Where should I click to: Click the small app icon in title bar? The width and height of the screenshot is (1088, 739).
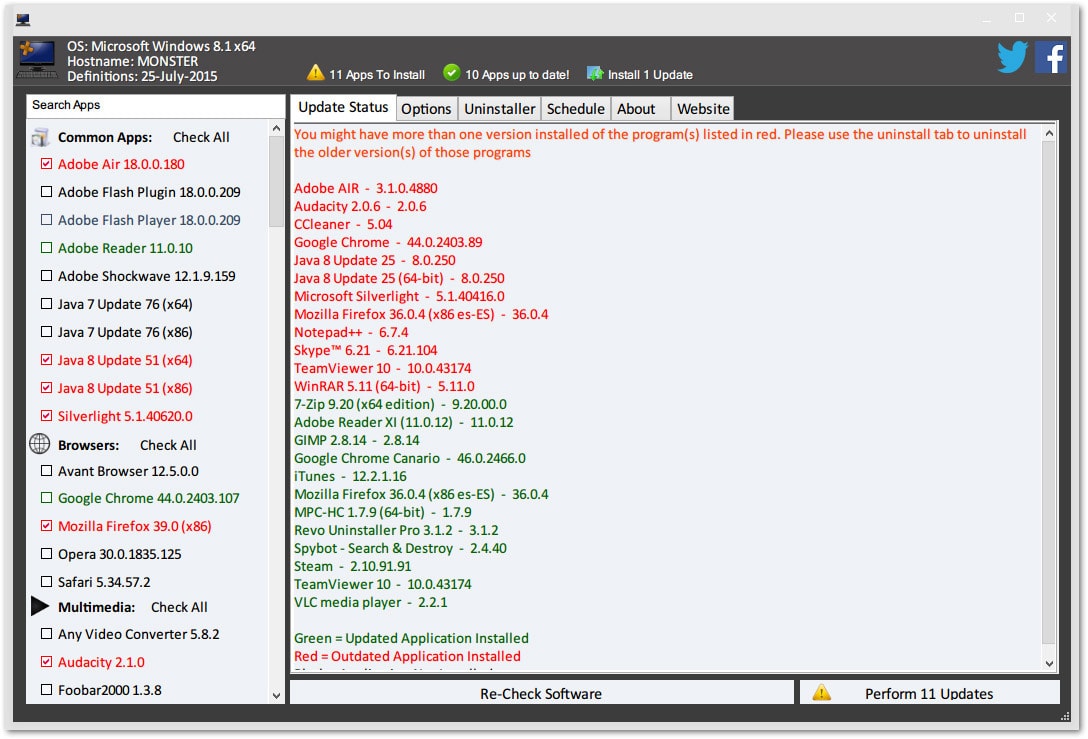(23, 19)
